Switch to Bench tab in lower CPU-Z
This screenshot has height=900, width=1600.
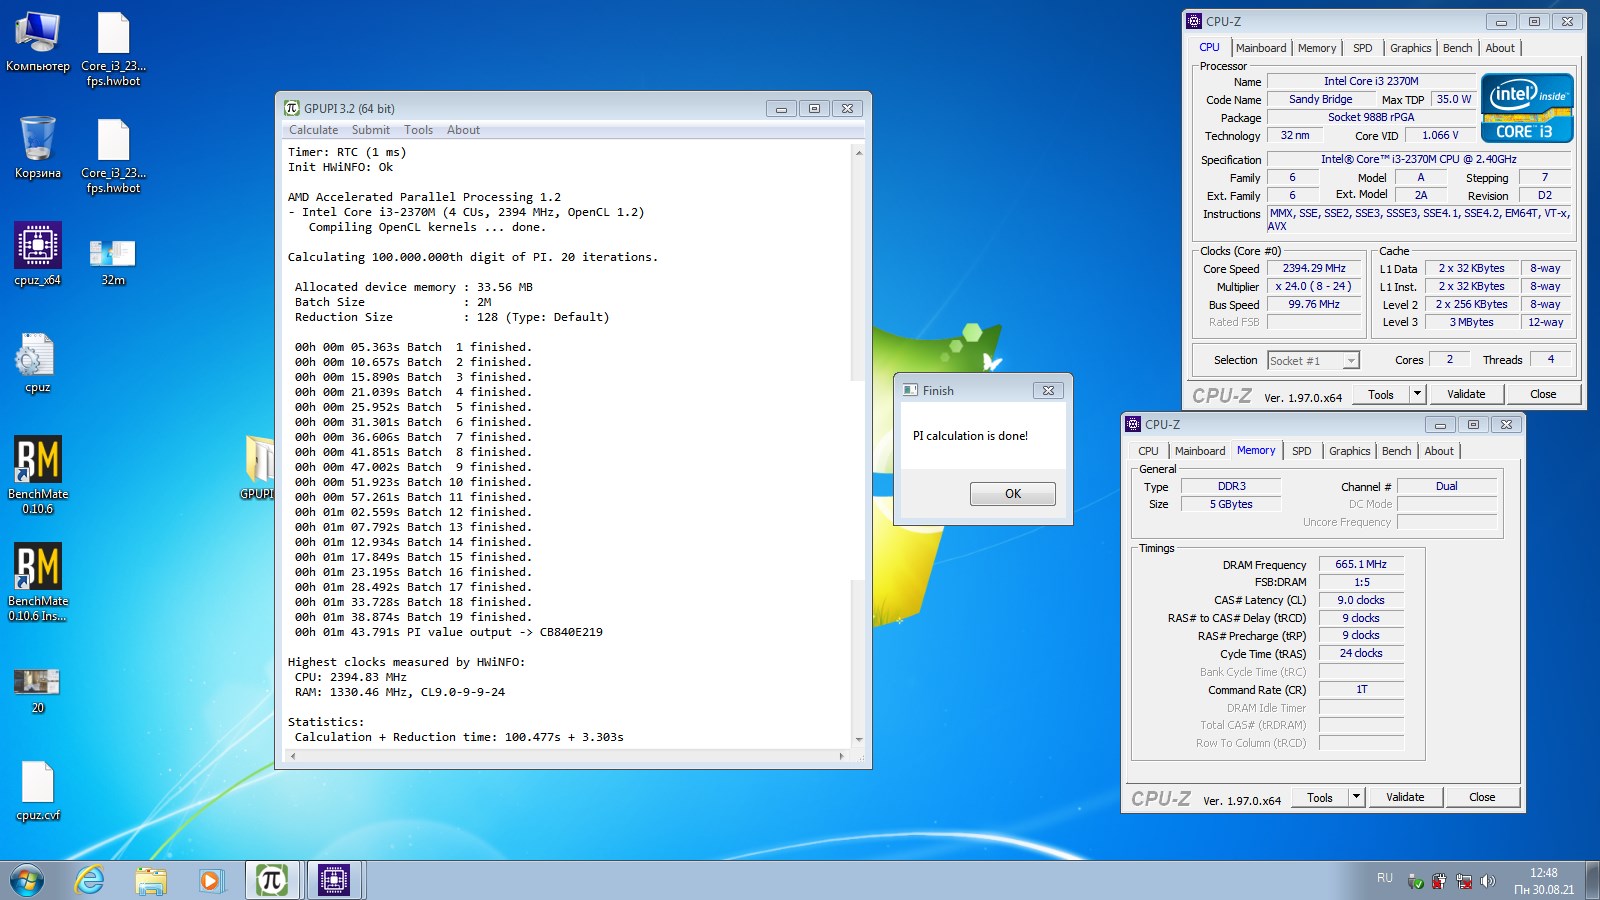(1396, 451)
